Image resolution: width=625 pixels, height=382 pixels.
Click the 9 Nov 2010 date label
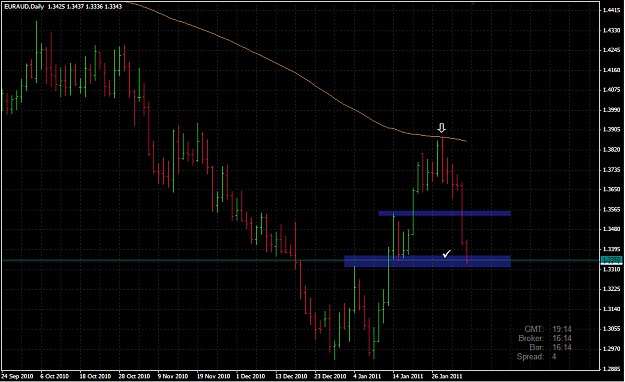point(173,376)
